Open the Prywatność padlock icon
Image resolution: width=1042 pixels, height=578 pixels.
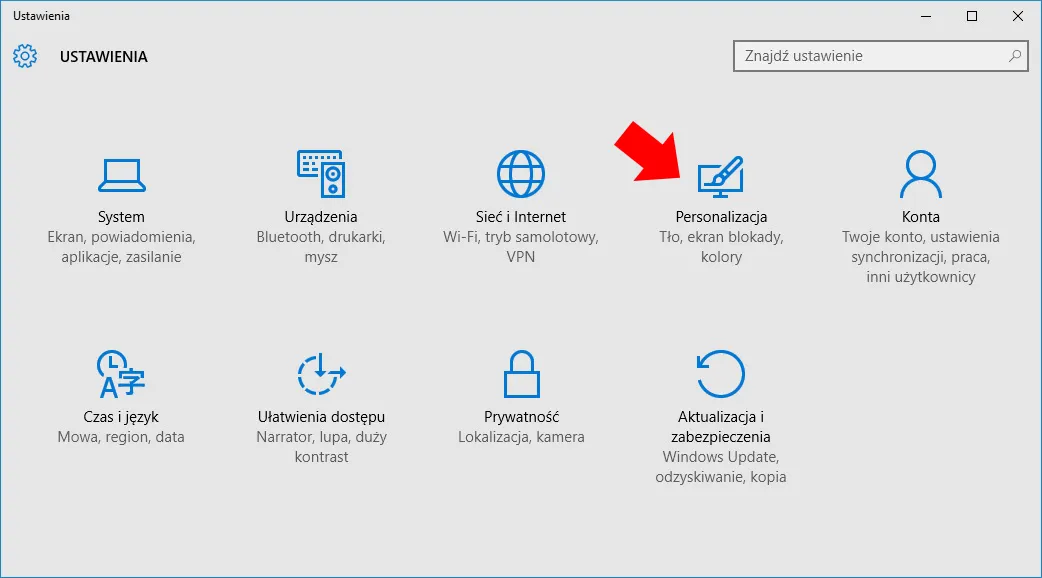pos(522,374)
